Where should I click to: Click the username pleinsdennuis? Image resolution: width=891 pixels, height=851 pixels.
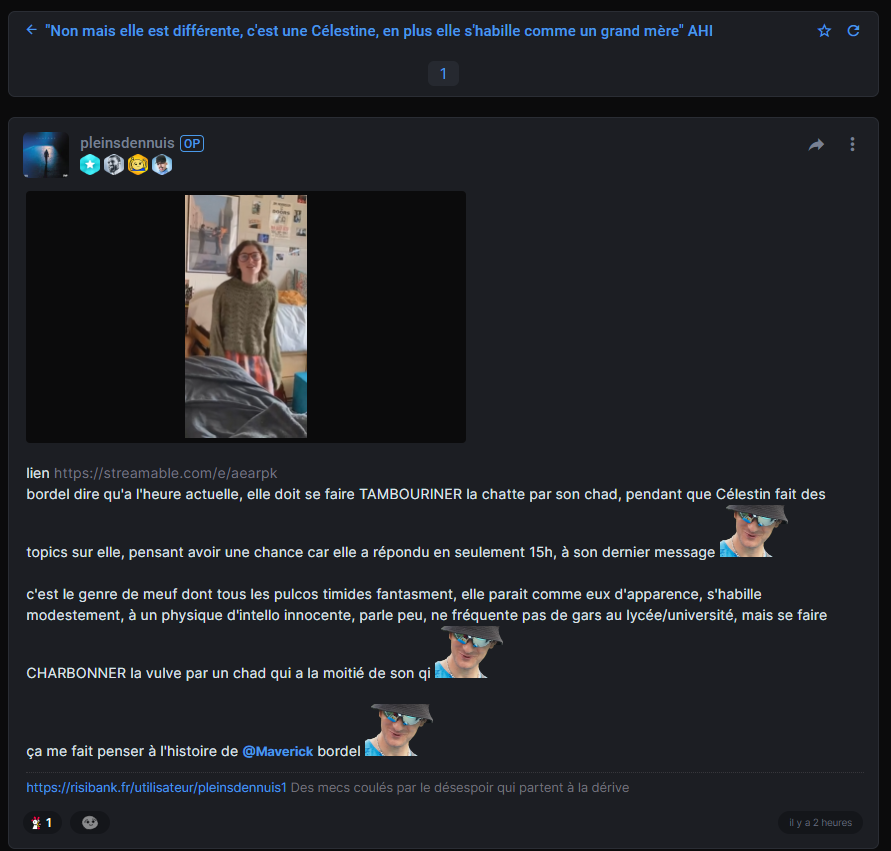coord(127,143)
